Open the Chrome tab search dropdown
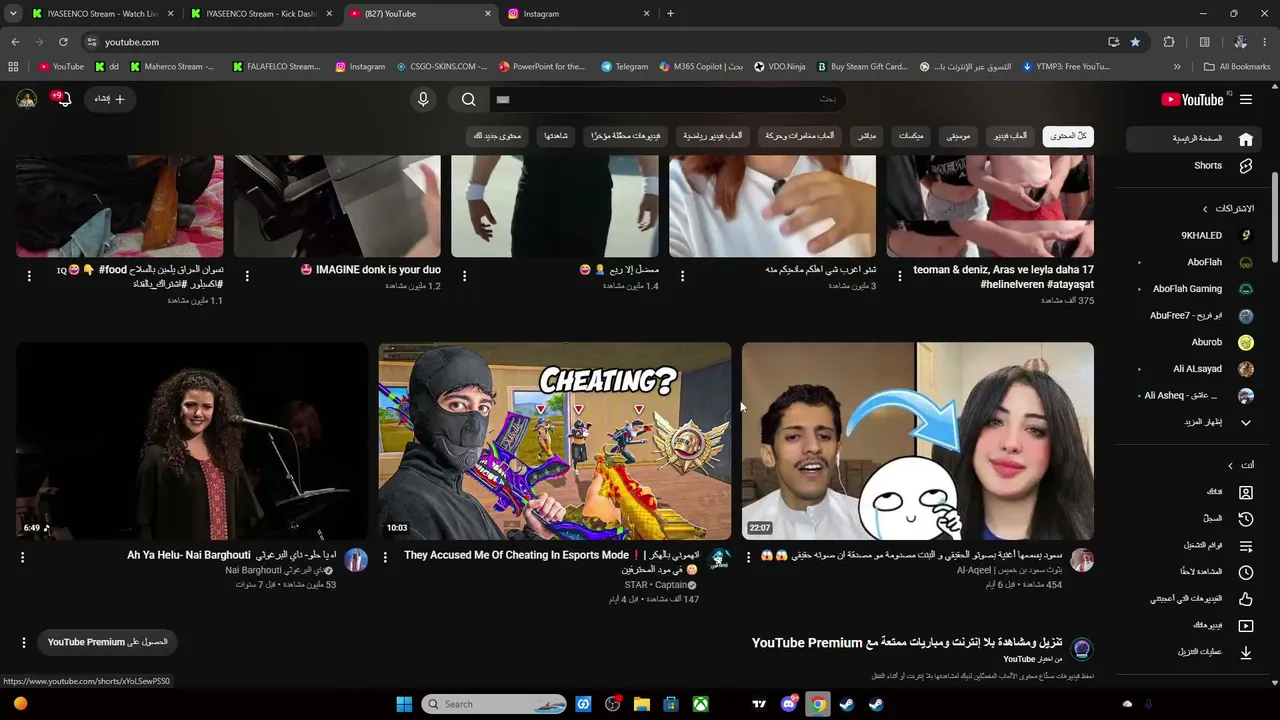Viewport: 1280px width, 720px height. click(x=13, y=14)
